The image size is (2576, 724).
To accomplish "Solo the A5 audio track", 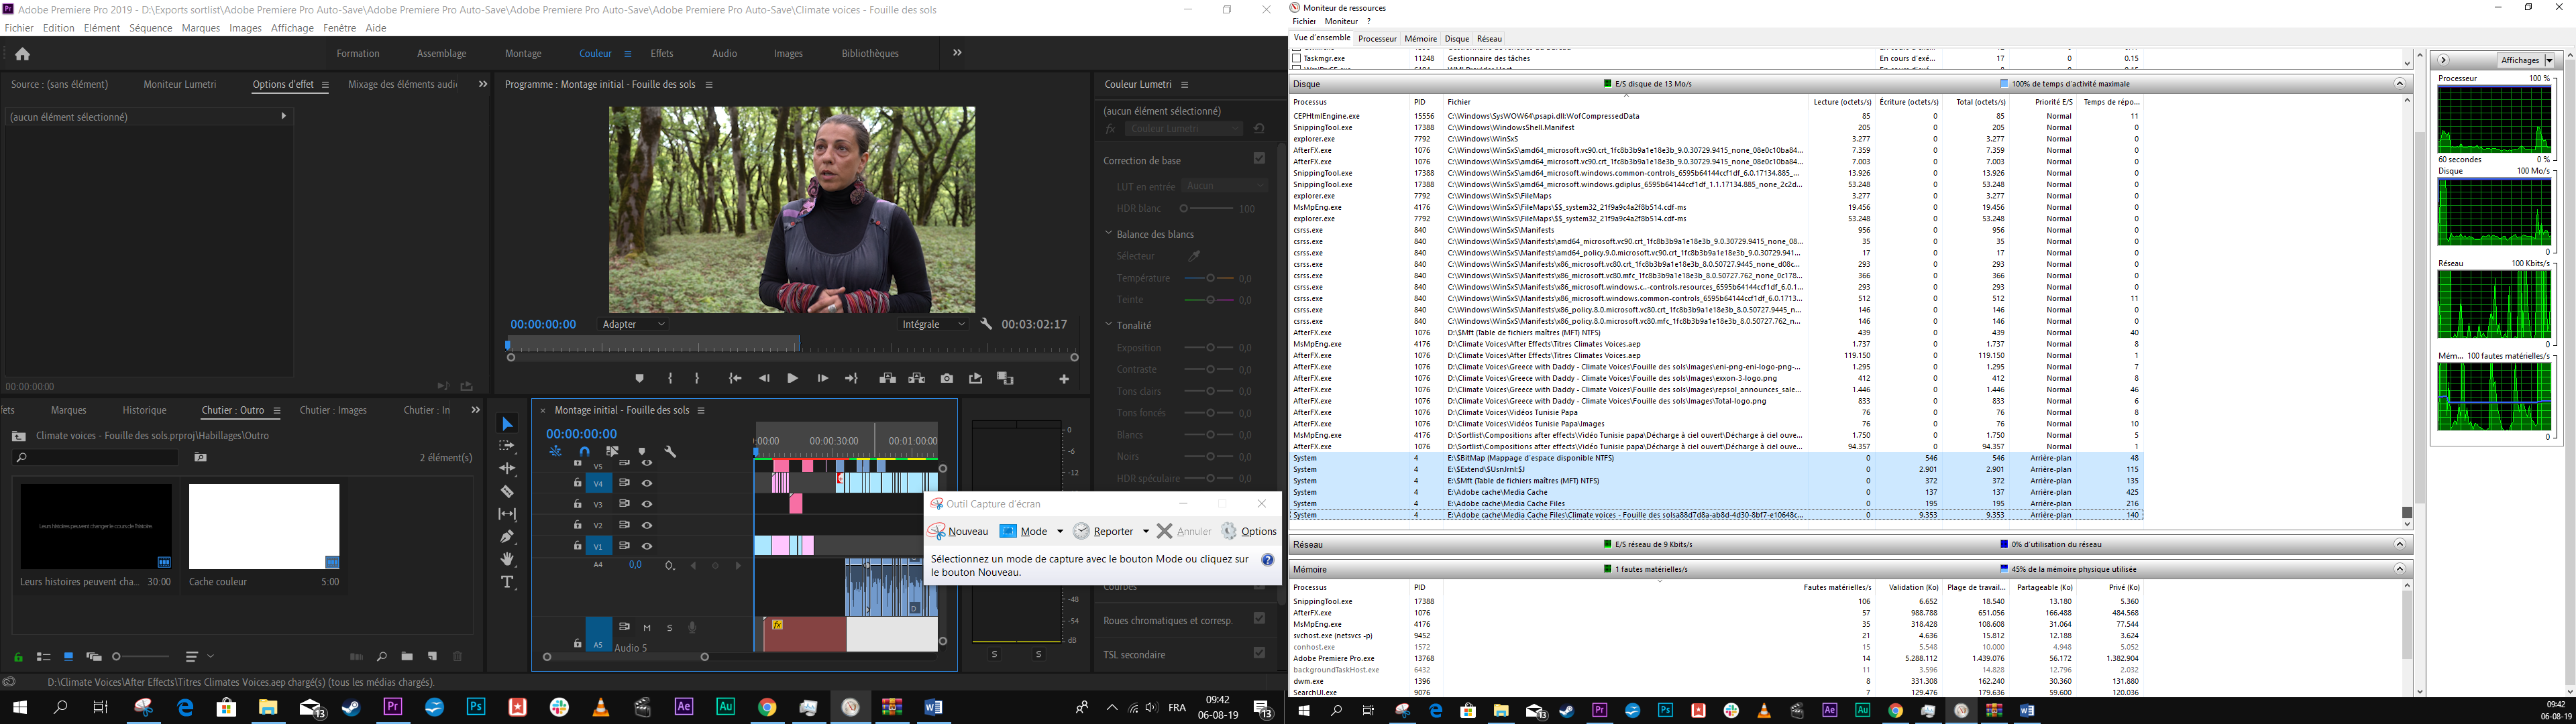I will tap(669, 628).
